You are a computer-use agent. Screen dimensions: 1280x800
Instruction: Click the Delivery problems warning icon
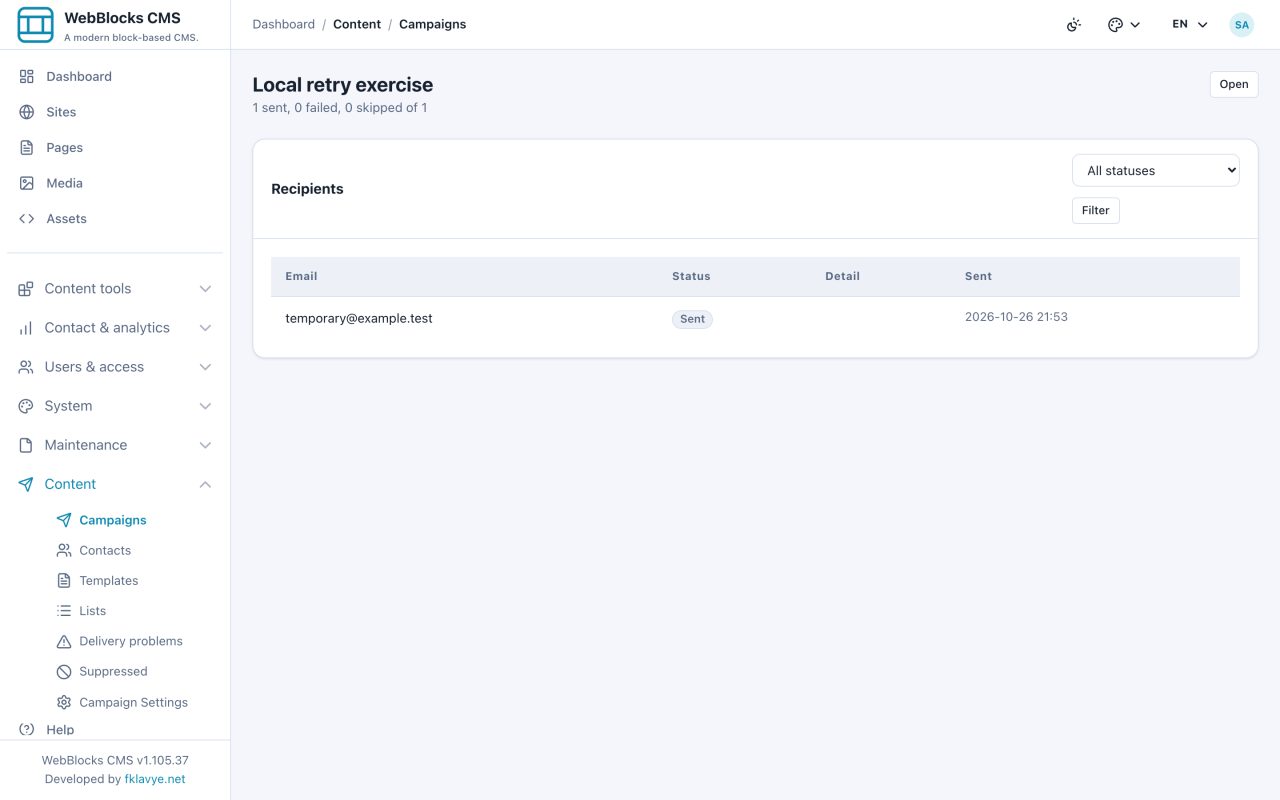[x=64, y=641]
